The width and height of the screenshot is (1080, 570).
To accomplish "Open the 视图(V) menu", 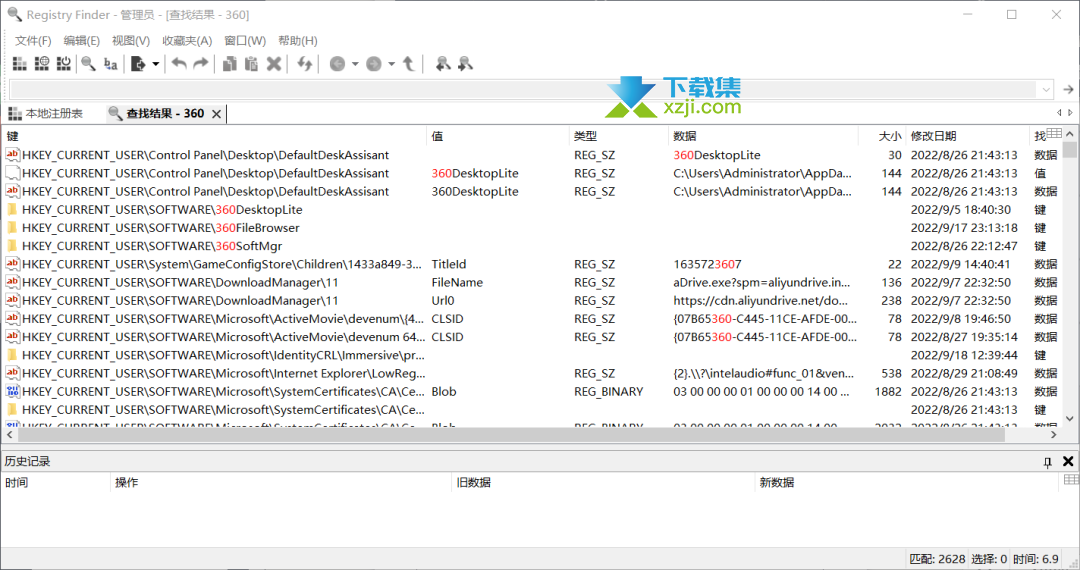I will pos(131,41).
